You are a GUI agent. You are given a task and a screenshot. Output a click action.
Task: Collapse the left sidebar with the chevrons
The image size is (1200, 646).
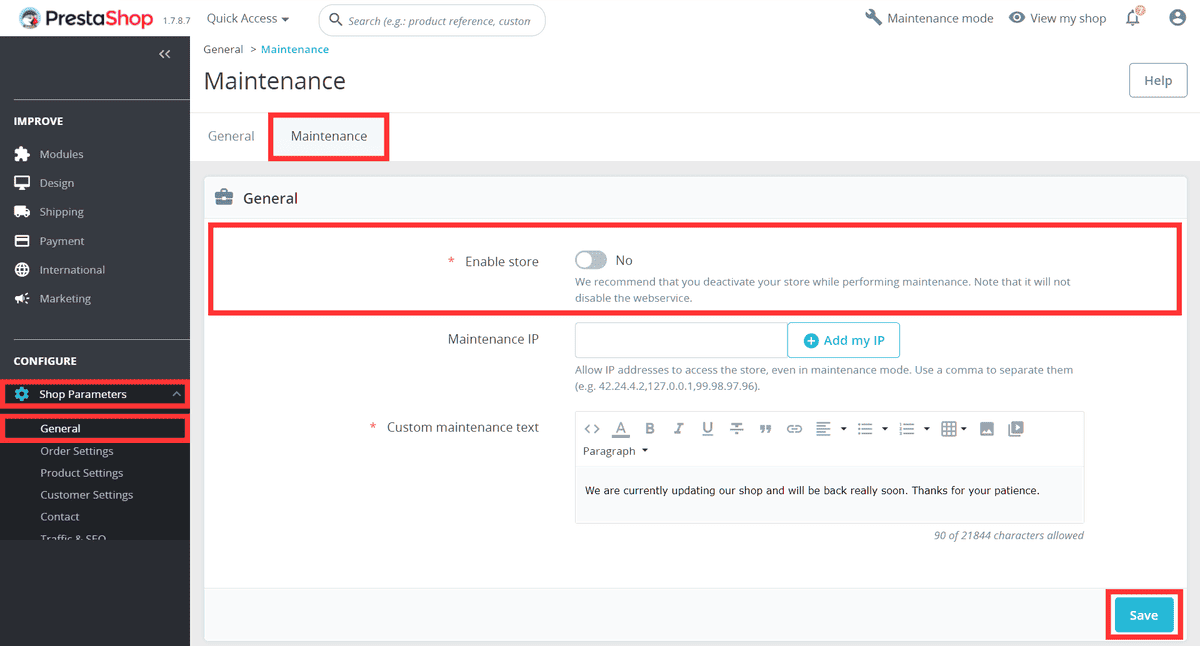tap(165, 54)
